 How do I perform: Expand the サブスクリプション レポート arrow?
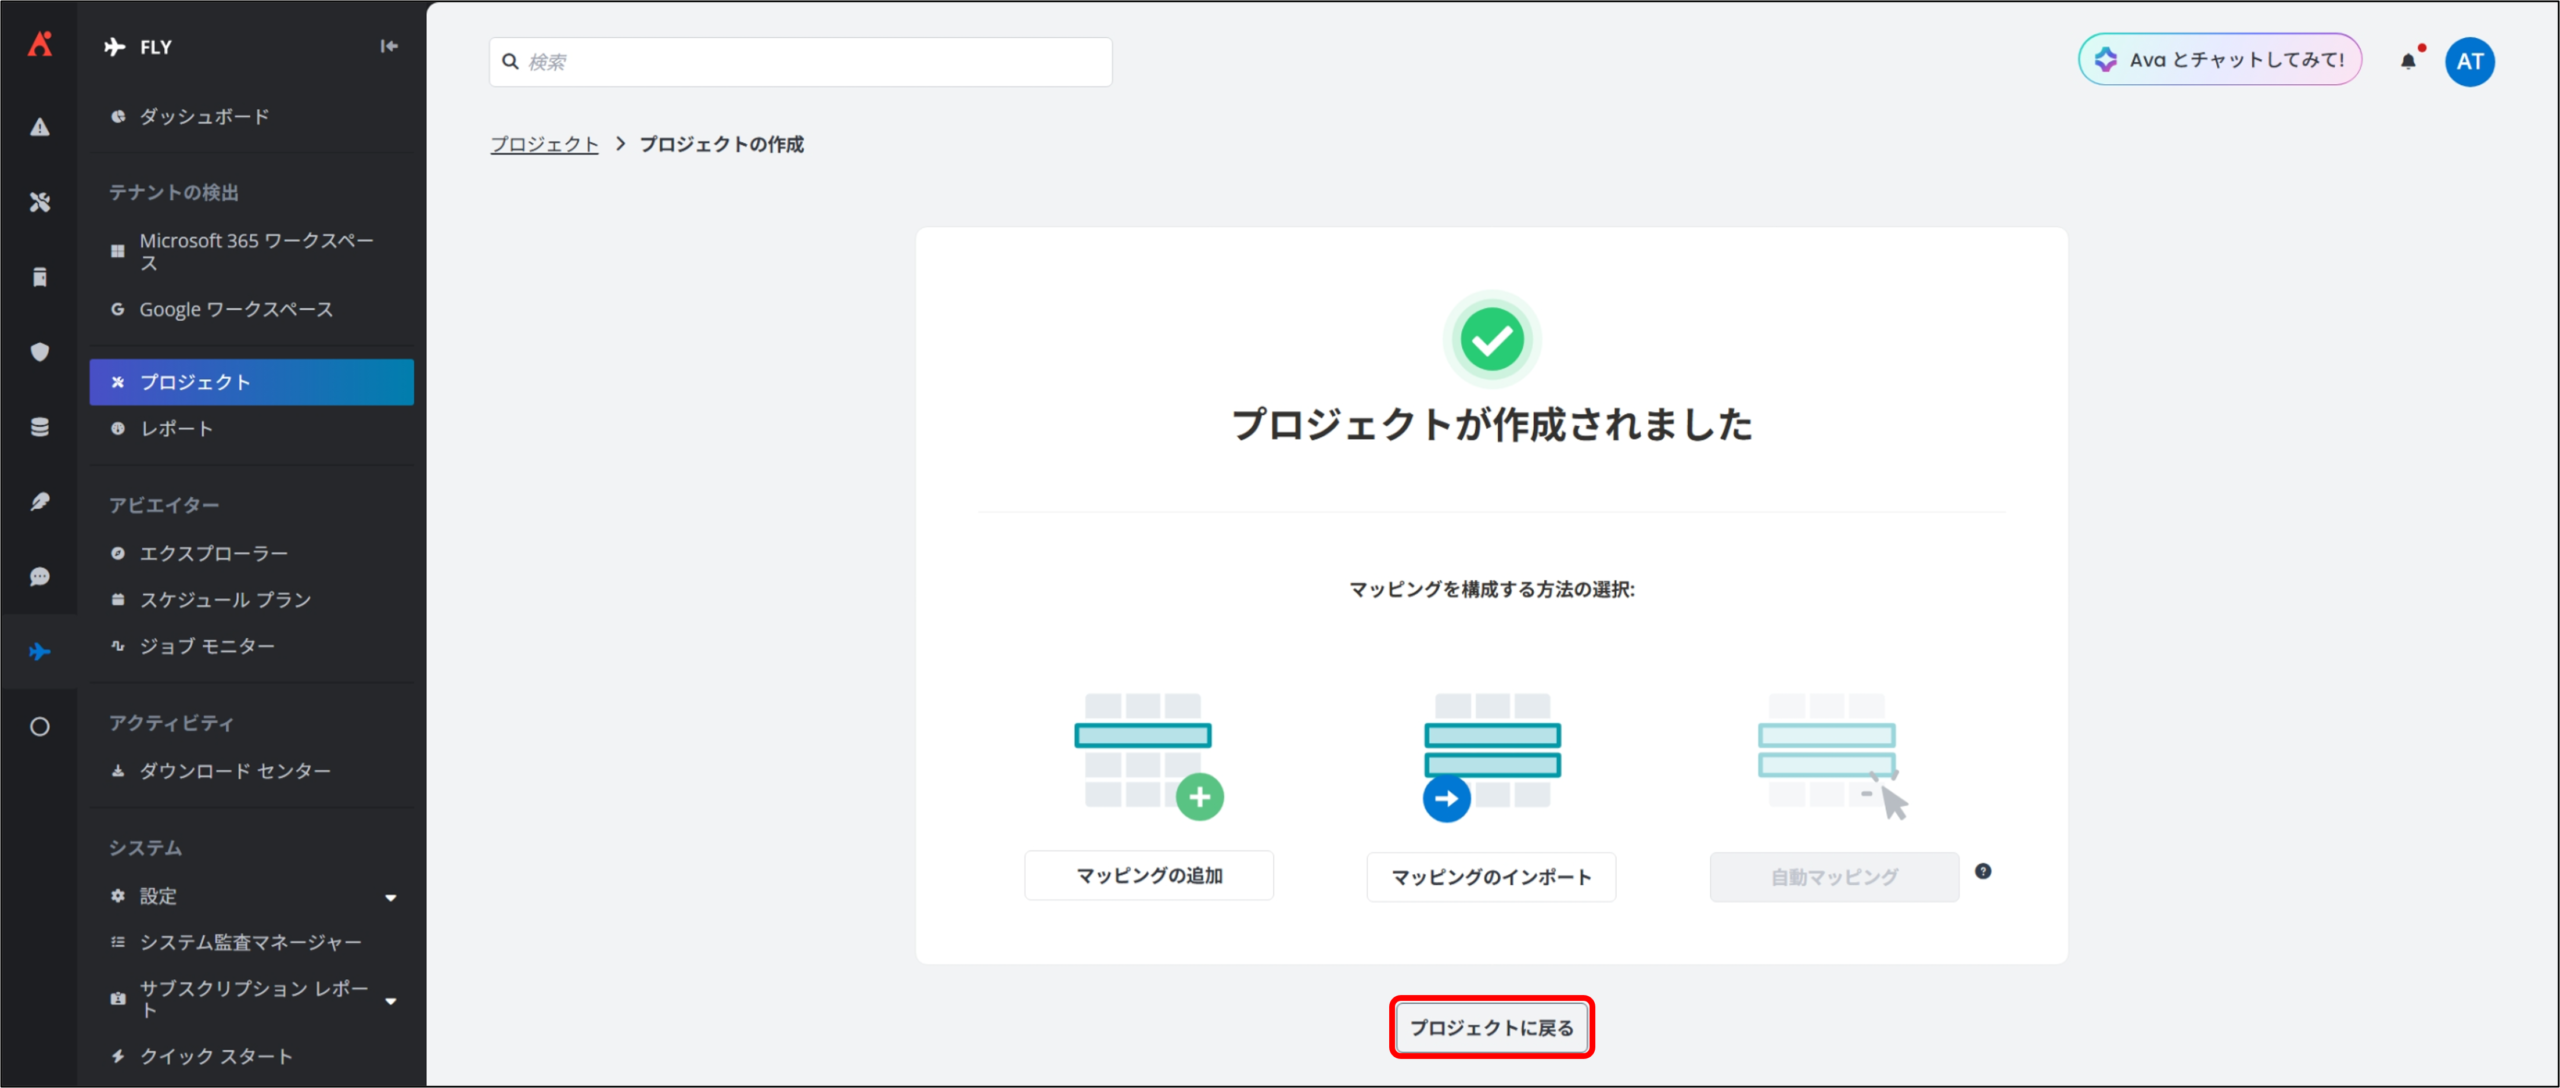click(x=391, y=1000)
